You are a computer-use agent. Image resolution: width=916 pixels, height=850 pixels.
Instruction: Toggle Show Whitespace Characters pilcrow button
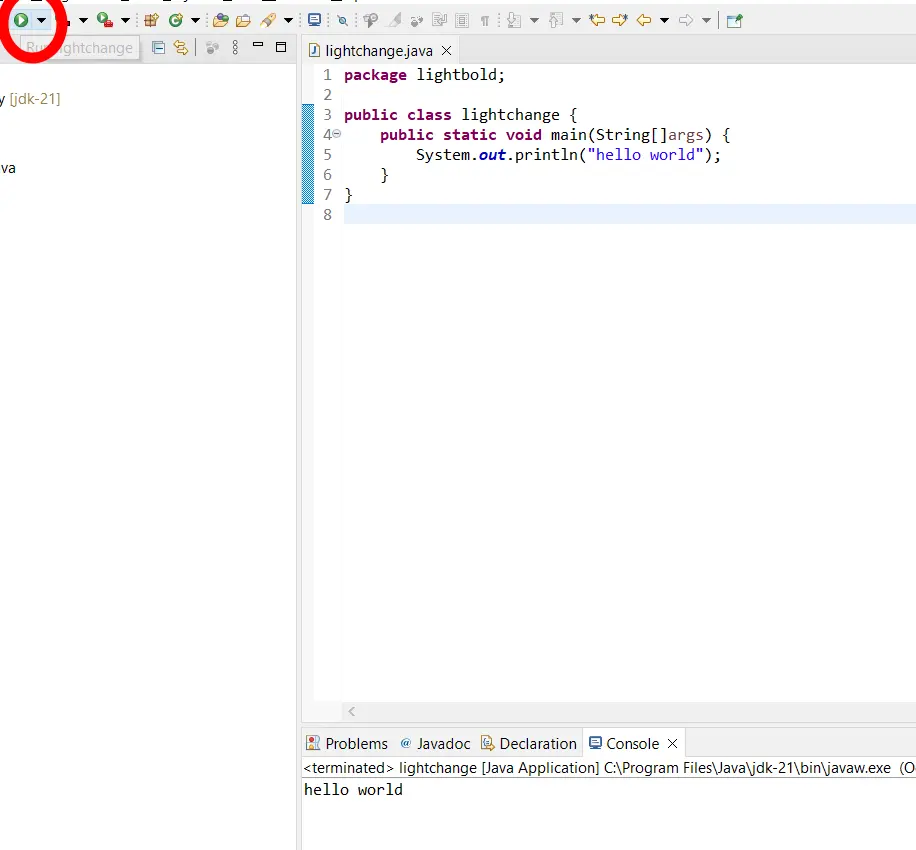click(485, 20)
